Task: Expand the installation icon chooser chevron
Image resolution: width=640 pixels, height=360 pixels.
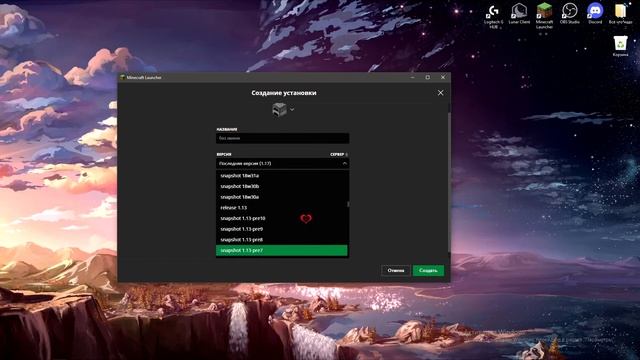Action: tap(292, 109)
